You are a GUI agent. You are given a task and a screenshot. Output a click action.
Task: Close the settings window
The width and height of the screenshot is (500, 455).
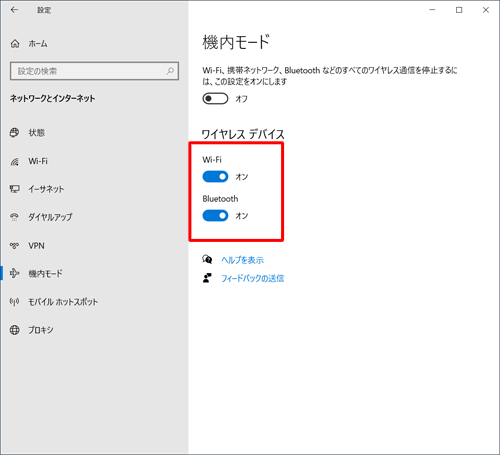coord(486,10)
